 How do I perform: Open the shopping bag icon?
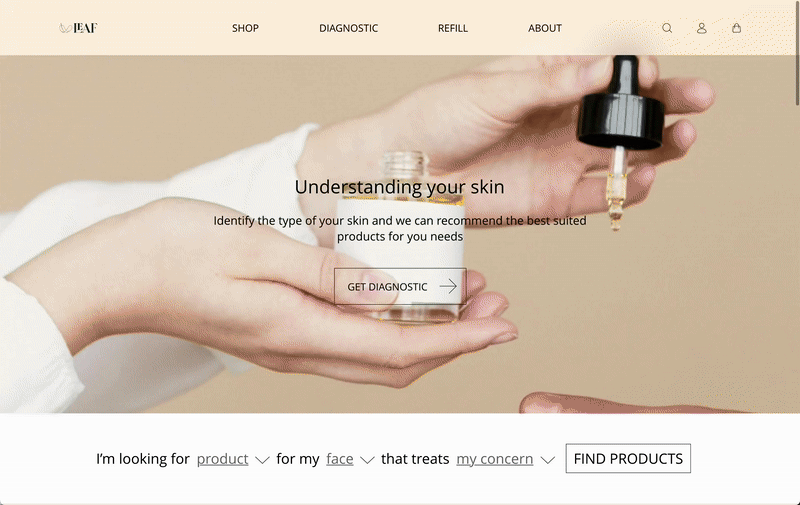click(x=736, y=28)
